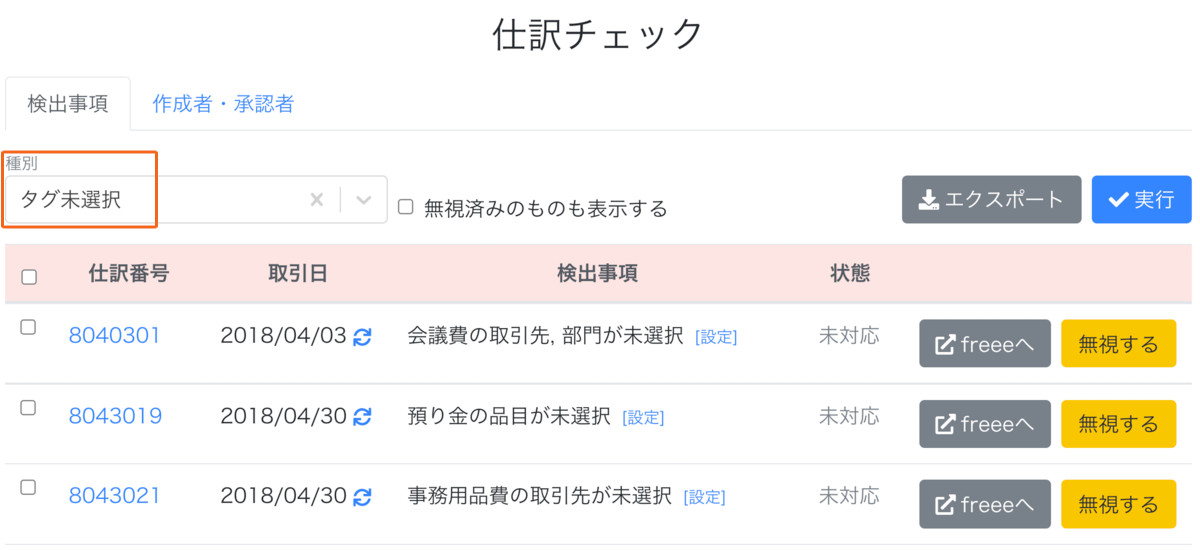Image resolution: width=1200 pixels, height=550 pixels.
Task: Click the エクスポート download button
Action: tap(992, 199)
